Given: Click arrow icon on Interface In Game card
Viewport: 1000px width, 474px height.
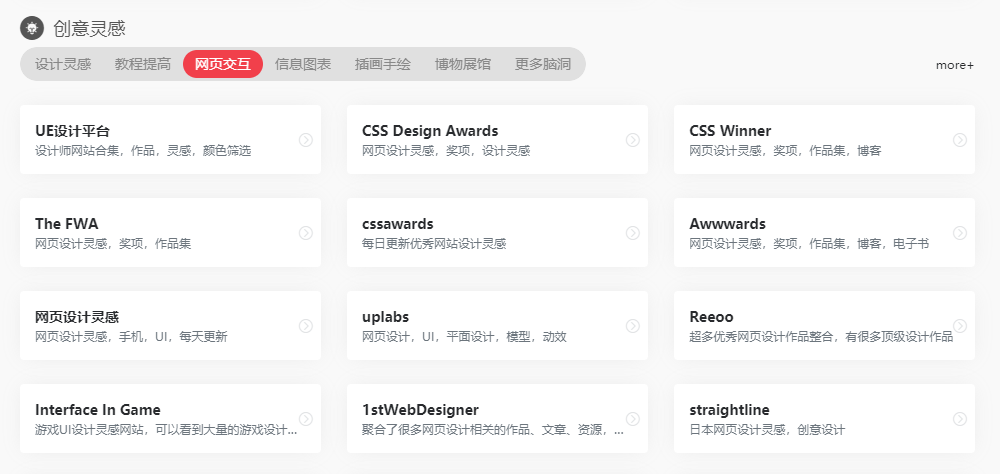Looking at the screenshot, I should [x=306, y=419].
